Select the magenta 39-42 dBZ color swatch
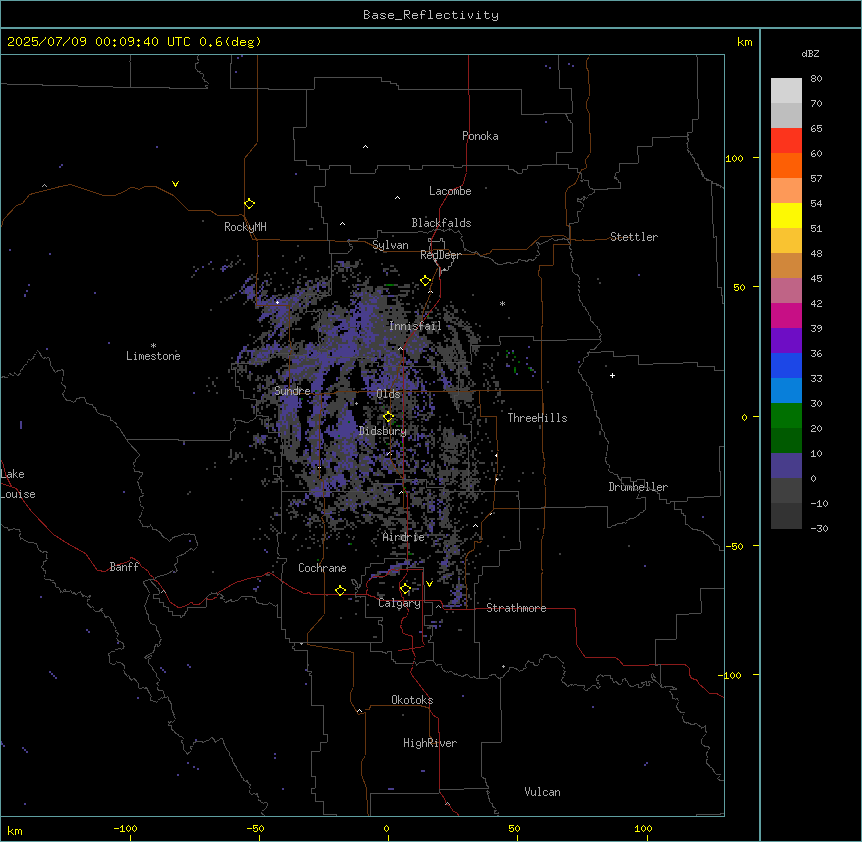The height and width of the screenshot is (842, 862). click(x=786, y=315)
